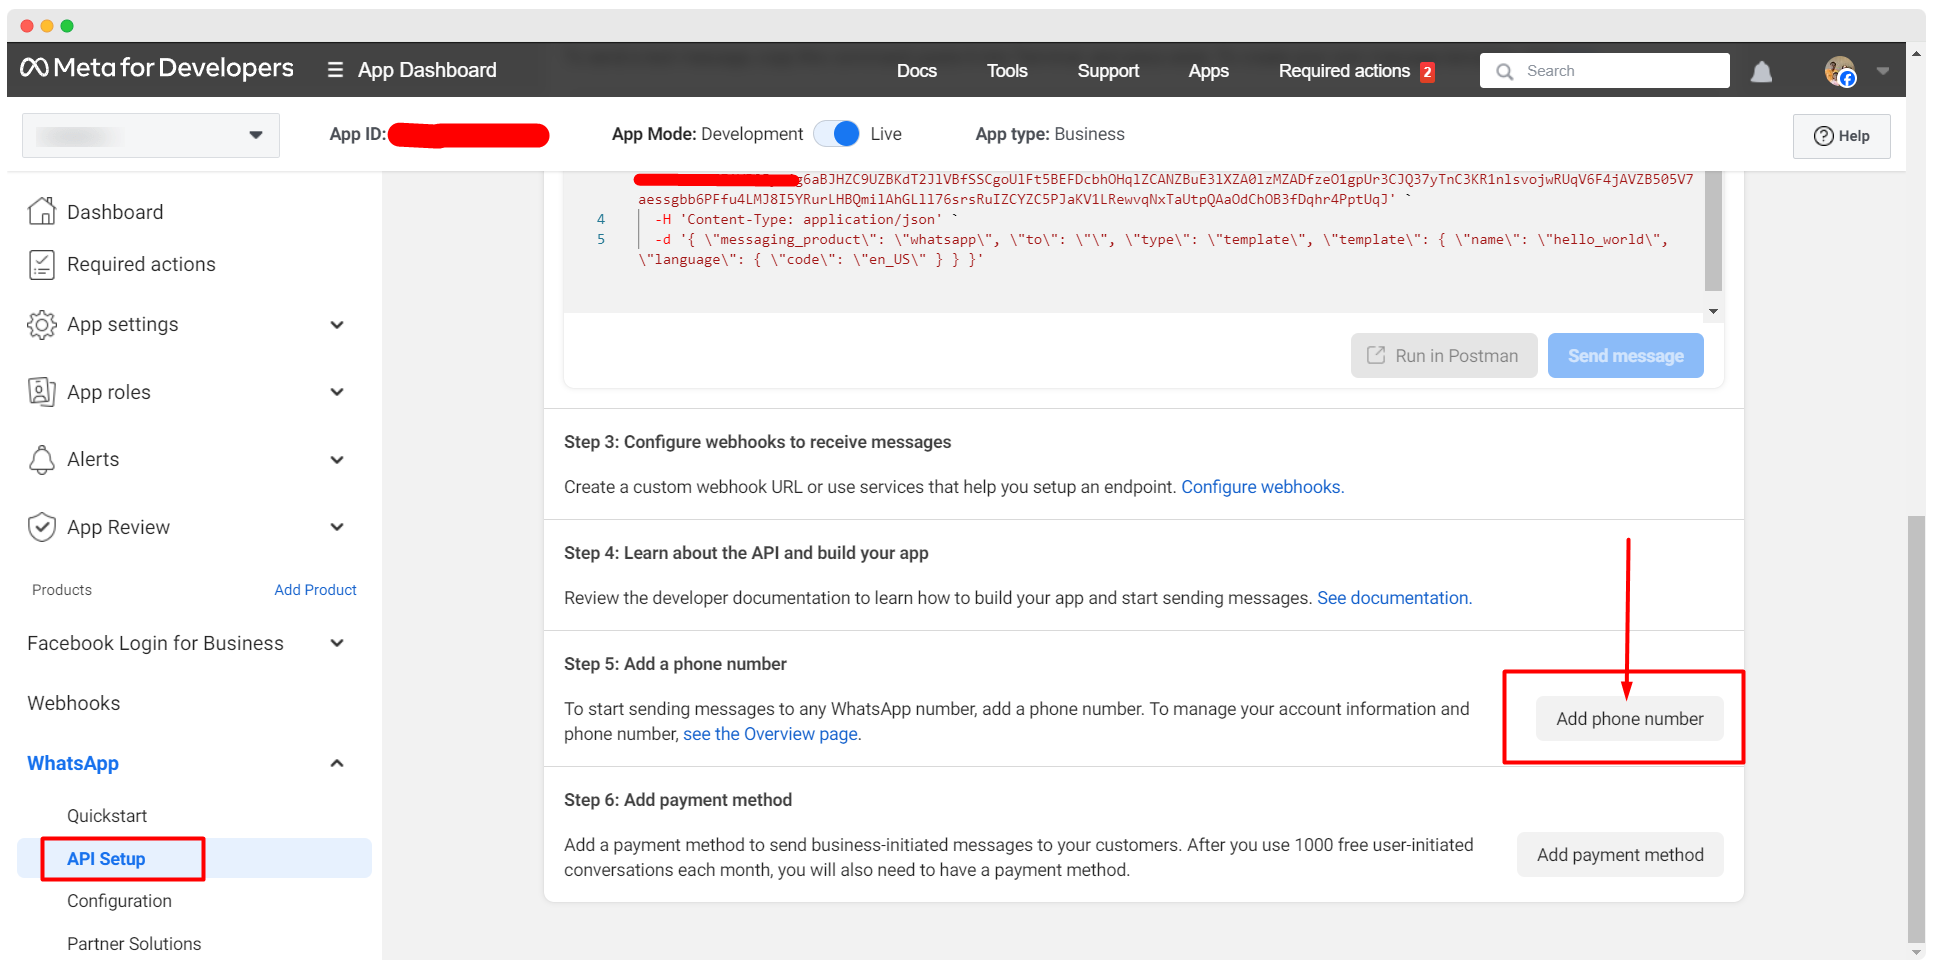Screen dimensions: 1933x969
Task: Click the user profile avatar
Action: (1839, 71)
